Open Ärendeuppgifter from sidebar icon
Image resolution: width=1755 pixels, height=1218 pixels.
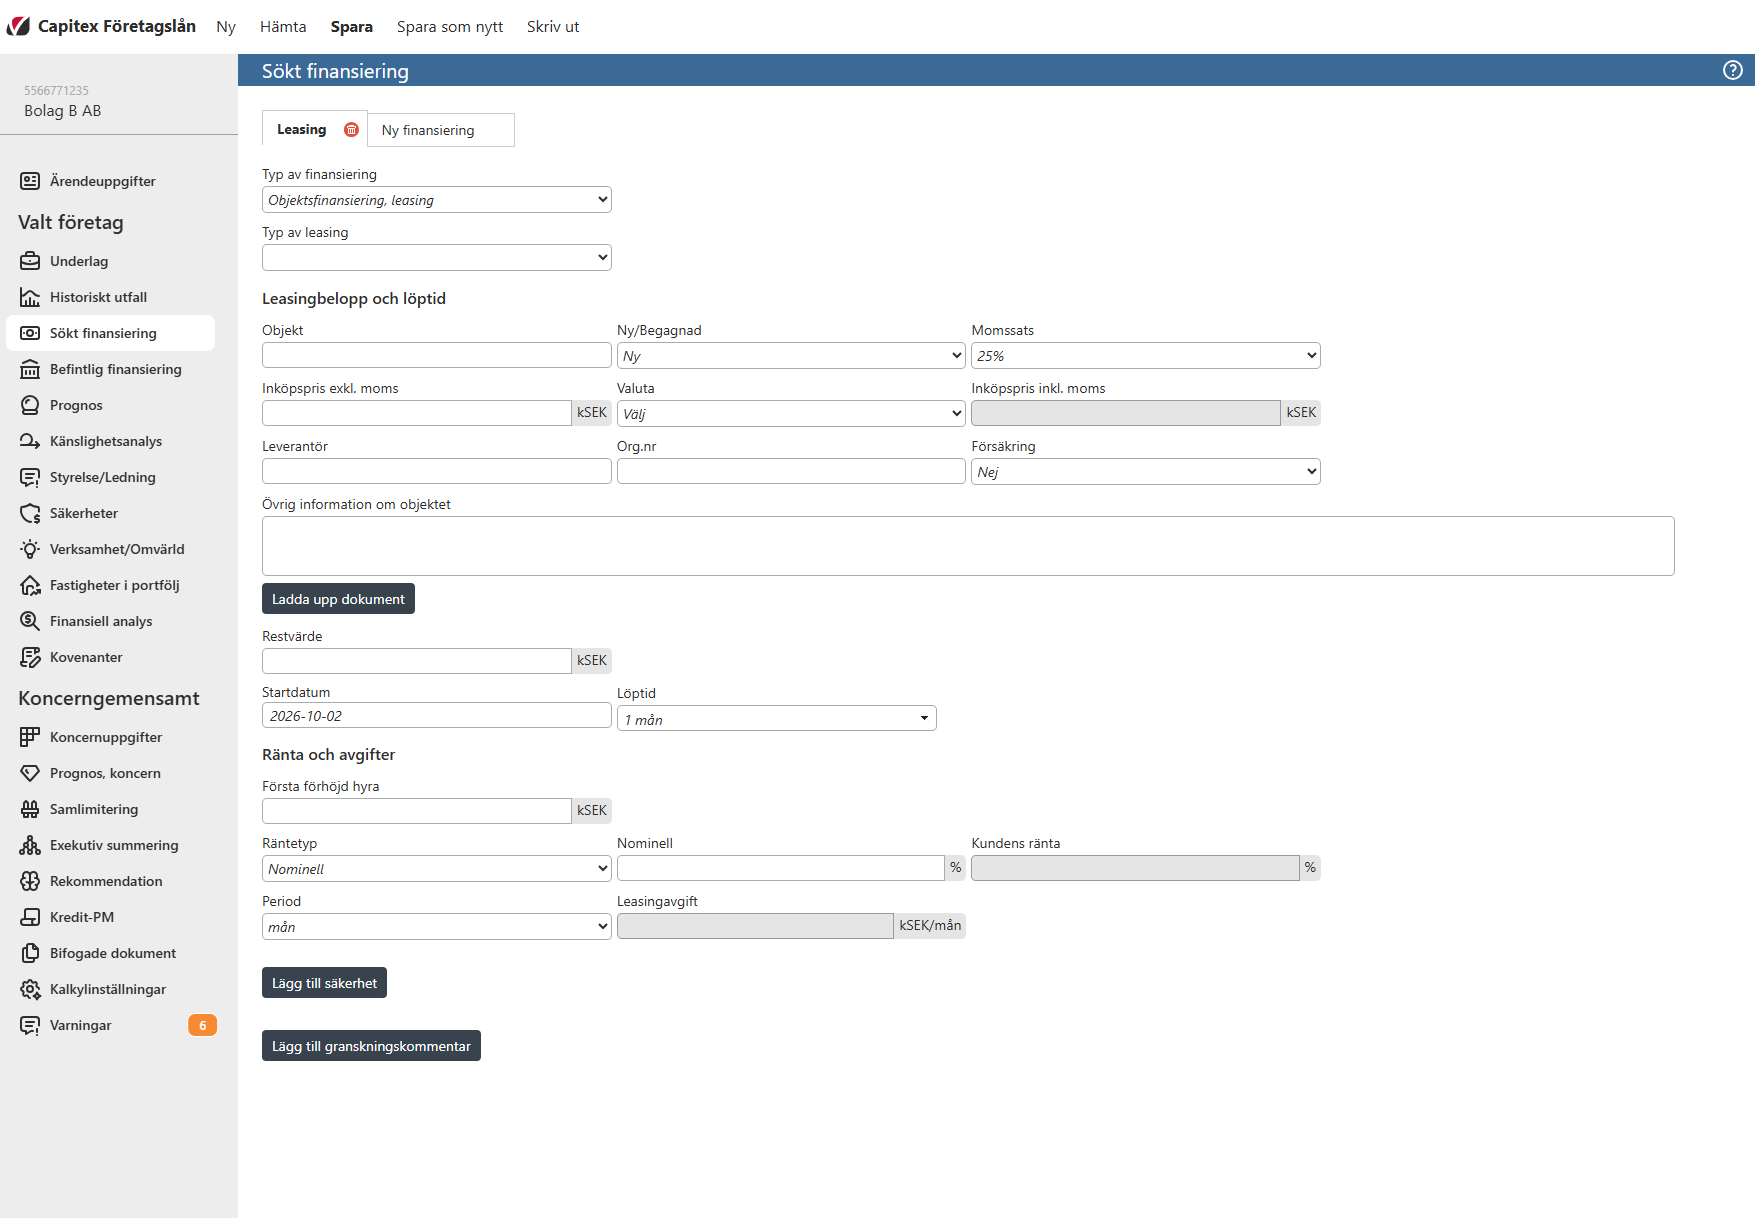30,181
